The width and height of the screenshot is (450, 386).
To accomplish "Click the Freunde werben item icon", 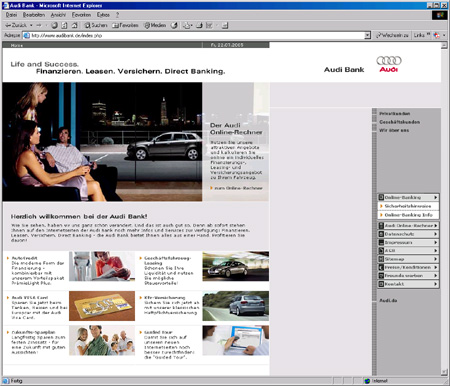I will pyautogui.click(x=381, y=276).
